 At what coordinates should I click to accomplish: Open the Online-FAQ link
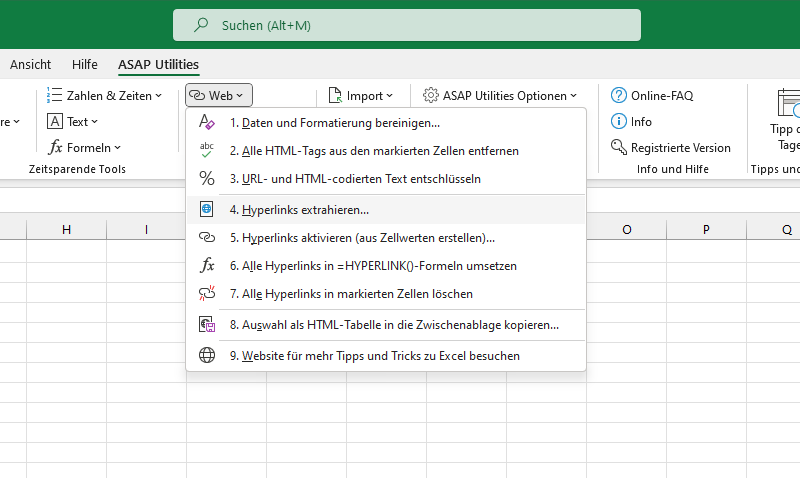coord(662,95)
